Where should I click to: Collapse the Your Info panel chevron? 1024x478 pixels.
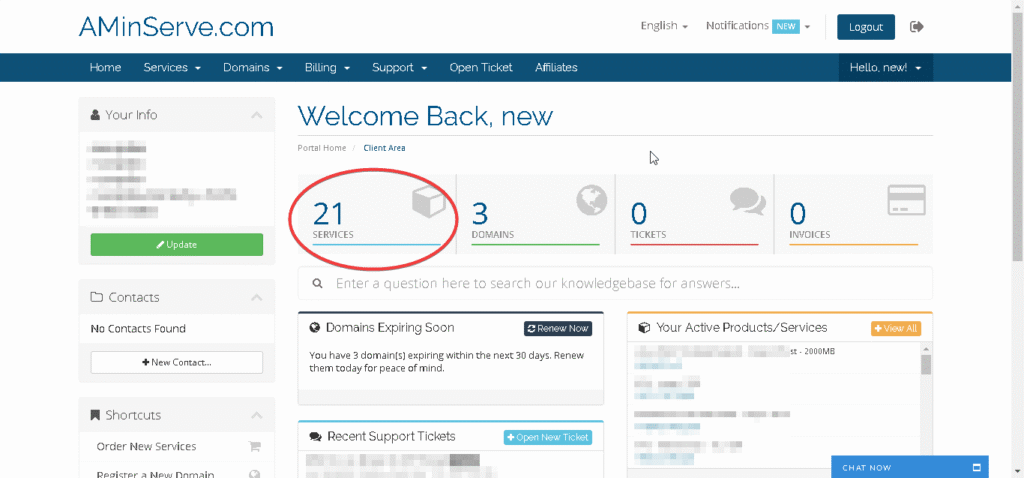click(x=257, y=115)
